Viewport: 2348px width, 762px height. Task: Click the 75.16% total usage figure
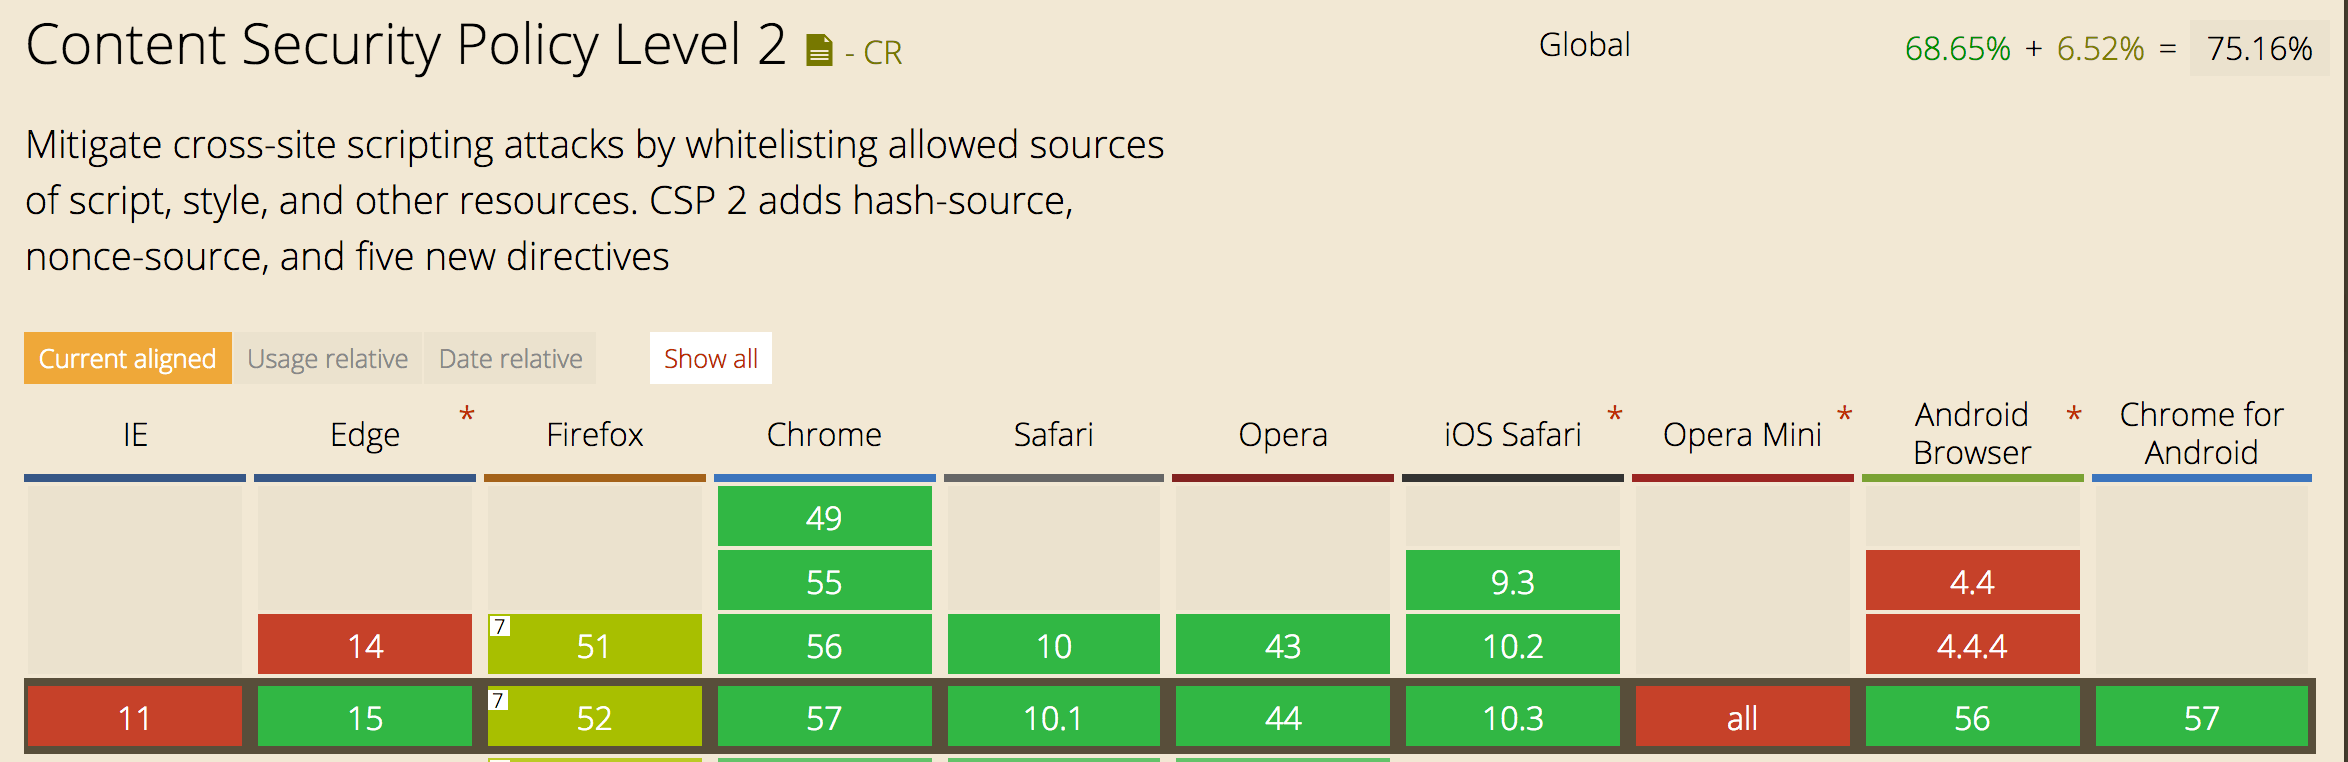pyautogui.click(x=2259, y=48)
